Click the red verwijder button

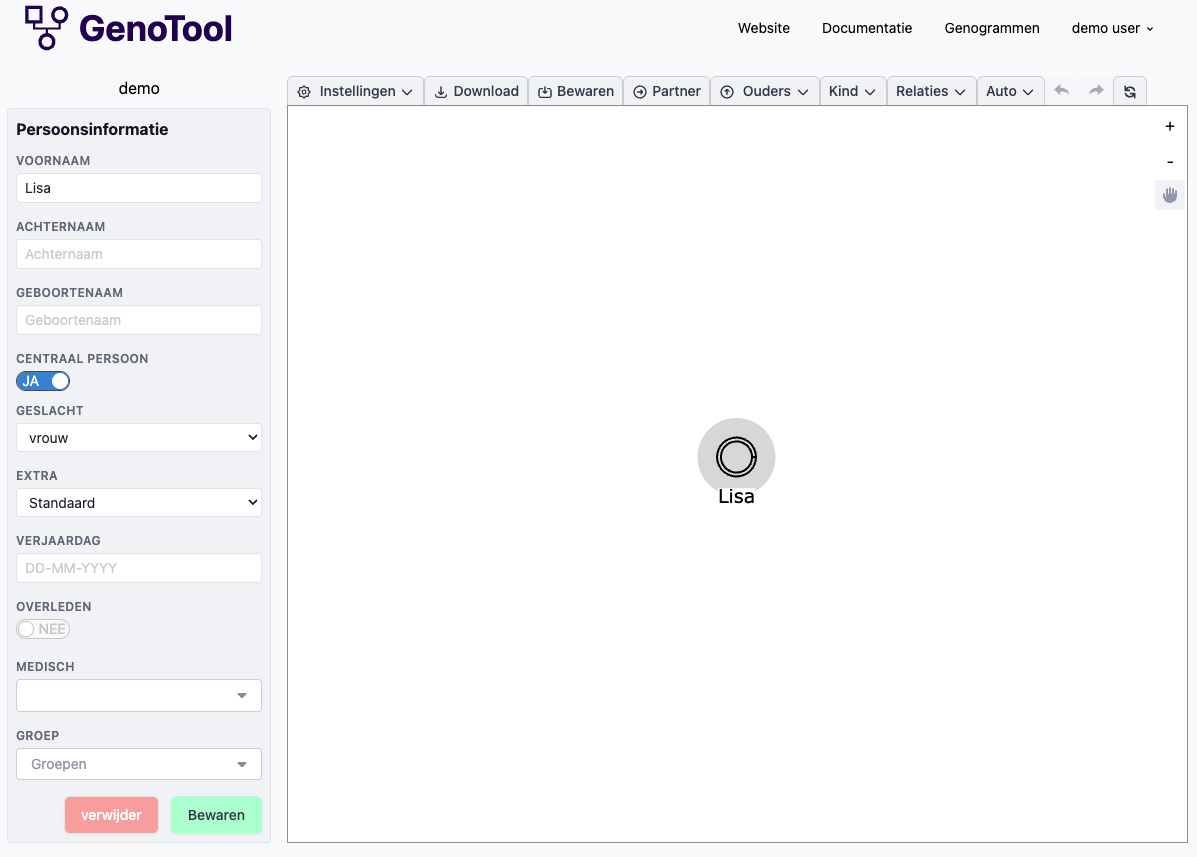pyautogui.click(x=111, y=815)
